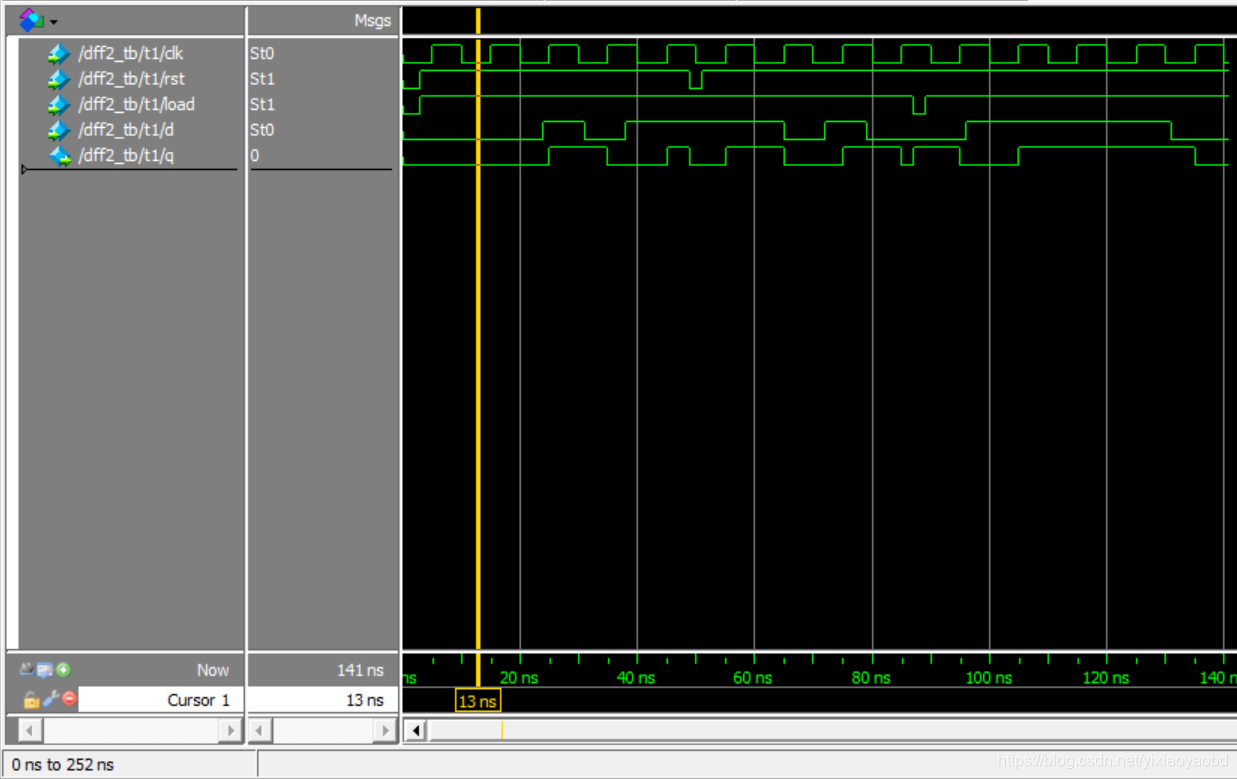Click the toggle leaf names icon
The width and height of the screenshot is (1237, 779).
(x=27, y=669)
